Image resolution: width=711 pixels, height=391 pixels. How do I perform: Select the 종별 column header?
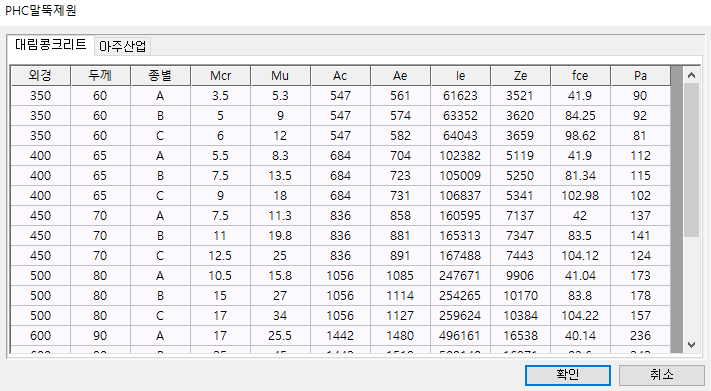(161, 76)
